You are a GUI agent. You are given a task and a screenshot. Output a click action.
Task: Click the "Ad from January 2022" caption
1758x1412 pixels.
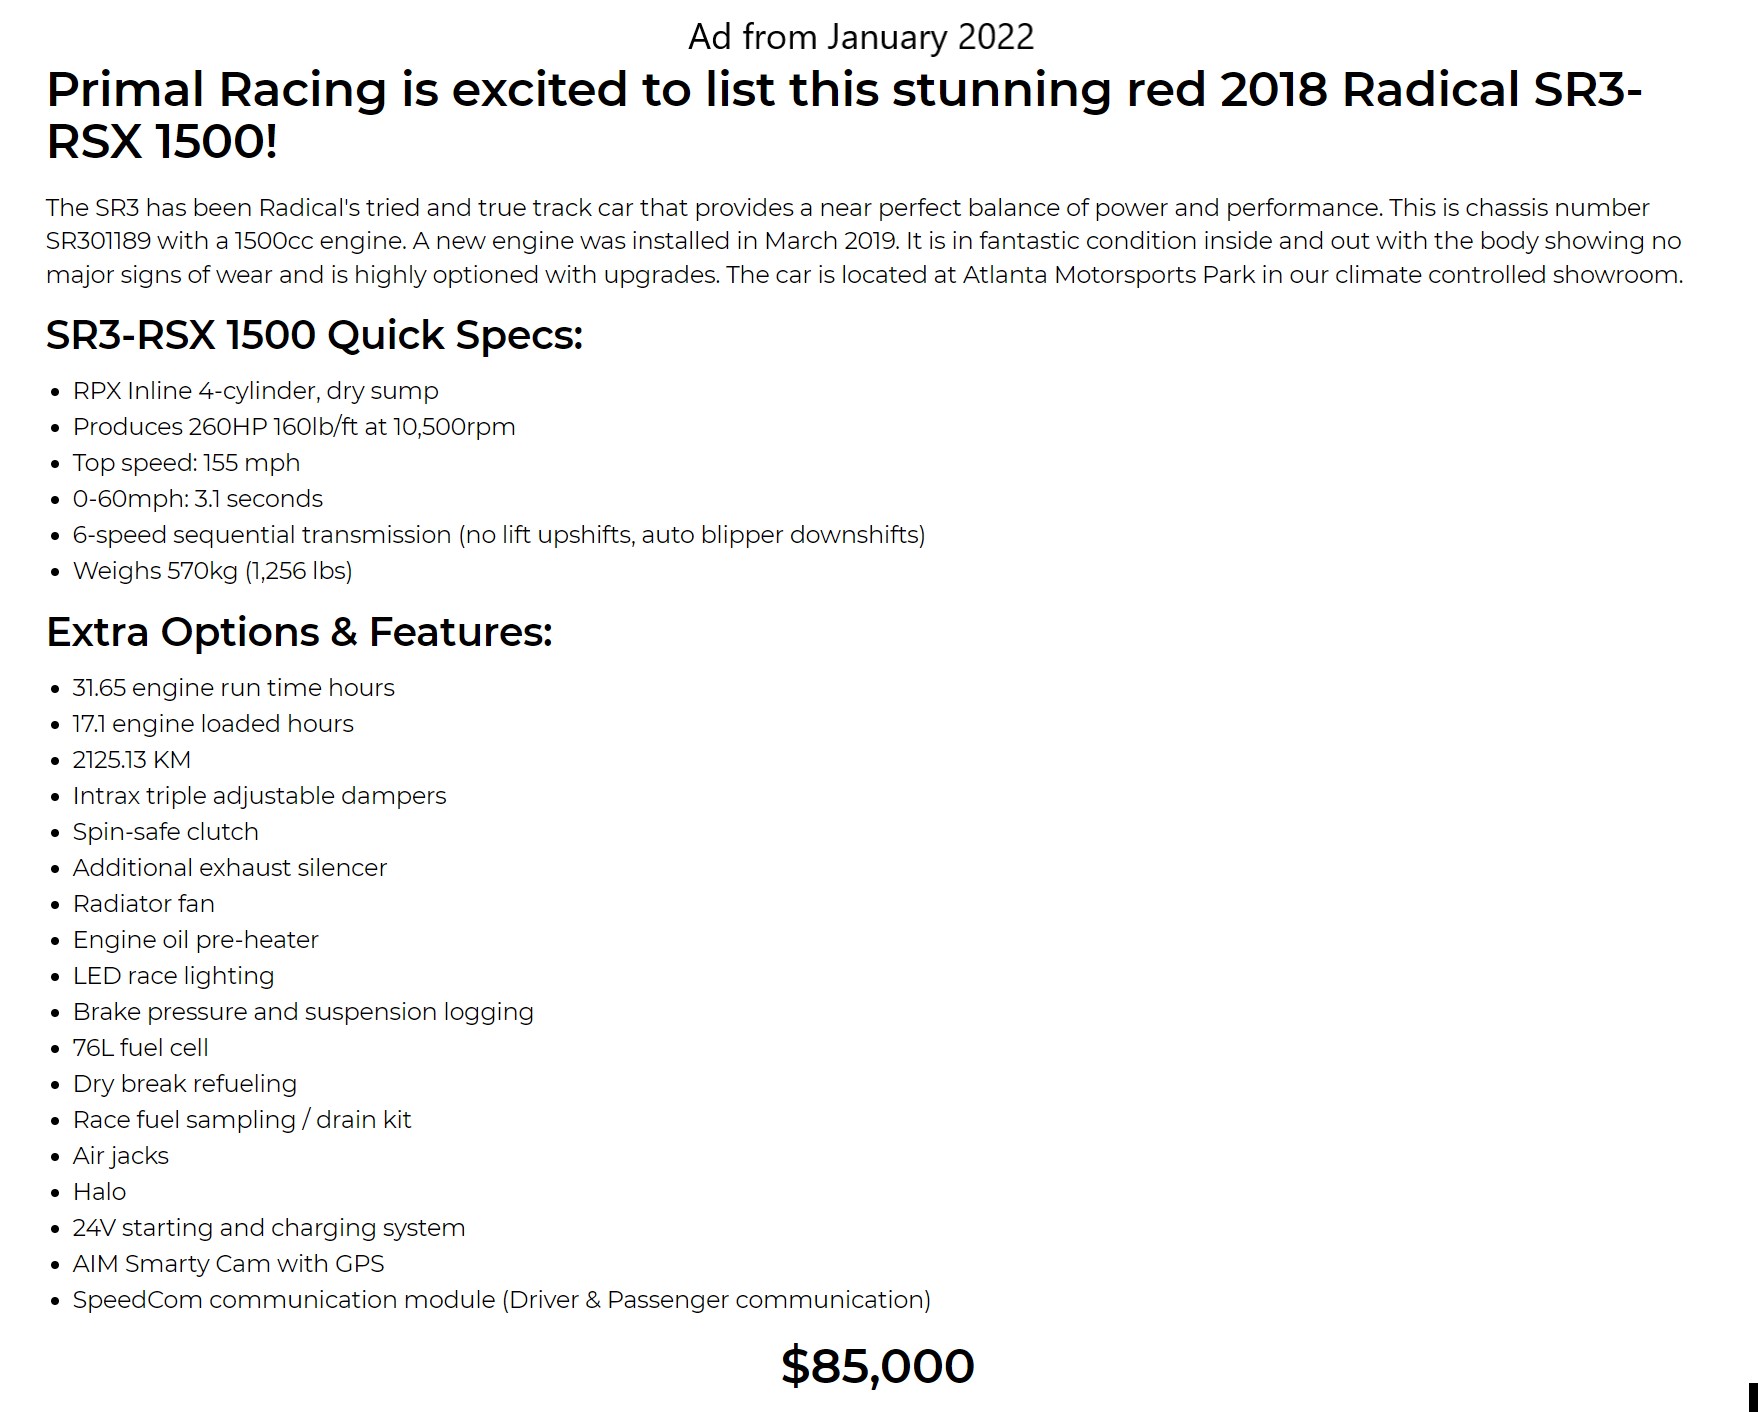pos(861,37)
